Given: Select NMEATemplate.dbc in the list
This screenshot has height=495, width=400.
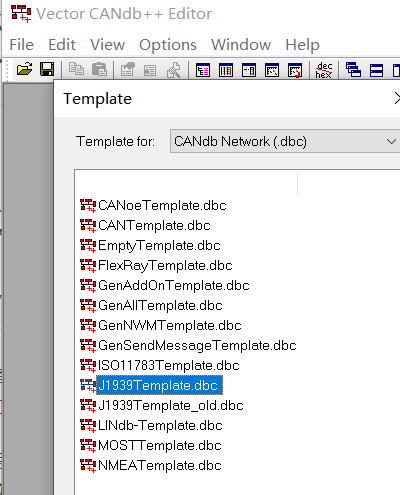Looking at the screenshot, I should [x=160, y=465].
